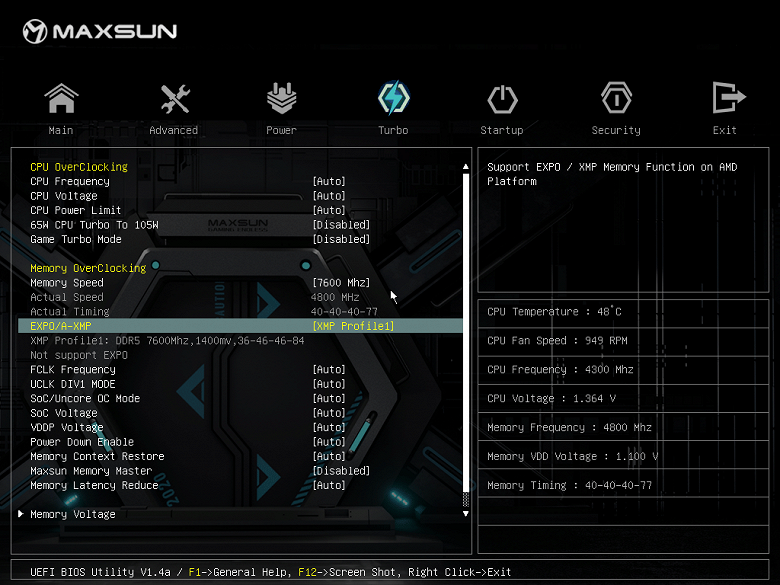Open the Startup power-button icon
Screen dimensions: 780x585
(x=502, y=99)
